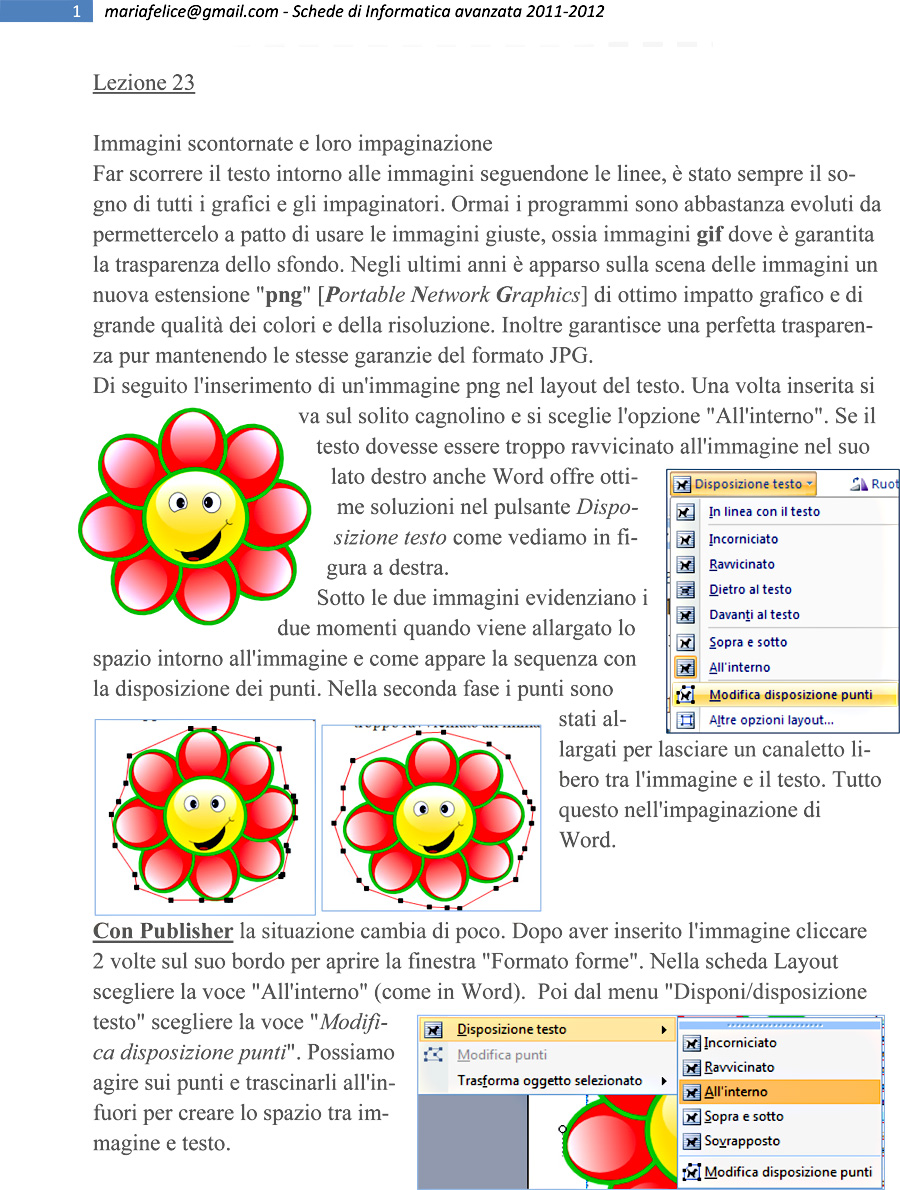Click the underlined 'Con Publisher' text
Viewport: 900px width, 1190px height.
(162, 931)
